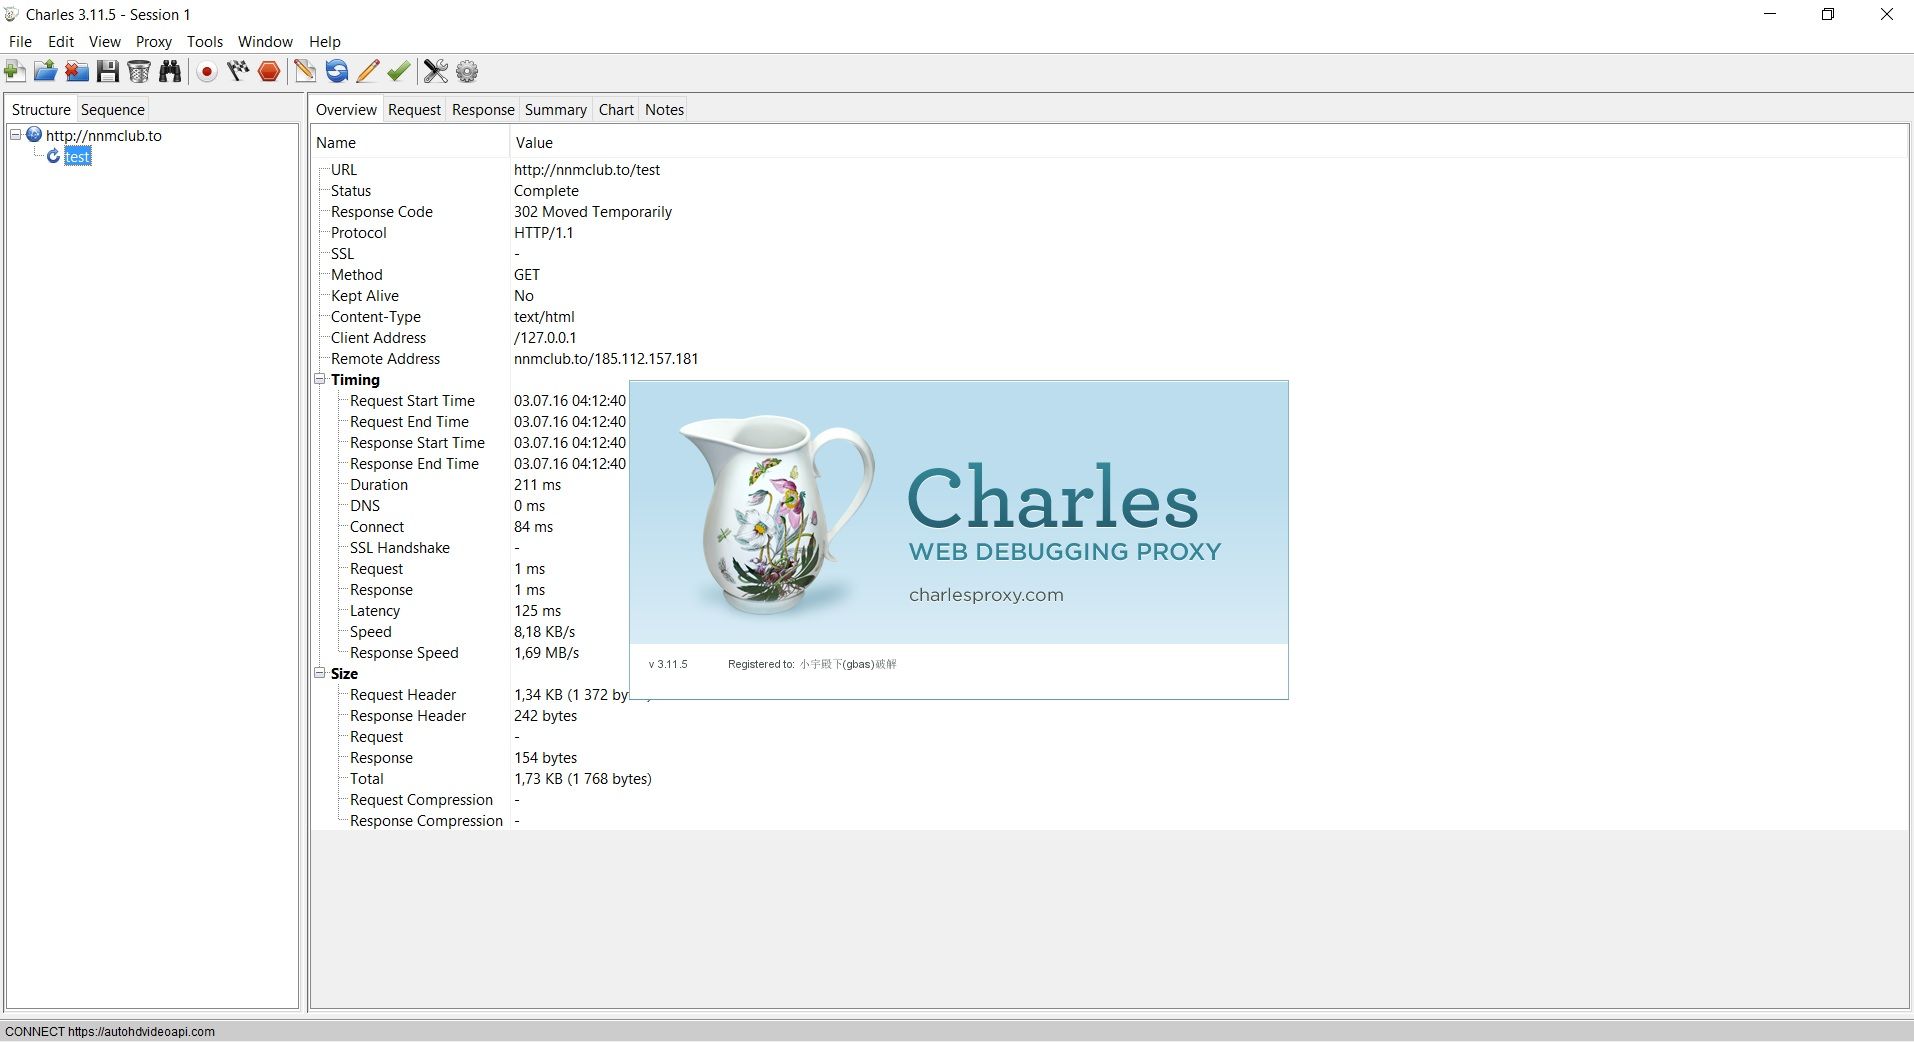Collapse the Size section

click(x=320, y=673)
